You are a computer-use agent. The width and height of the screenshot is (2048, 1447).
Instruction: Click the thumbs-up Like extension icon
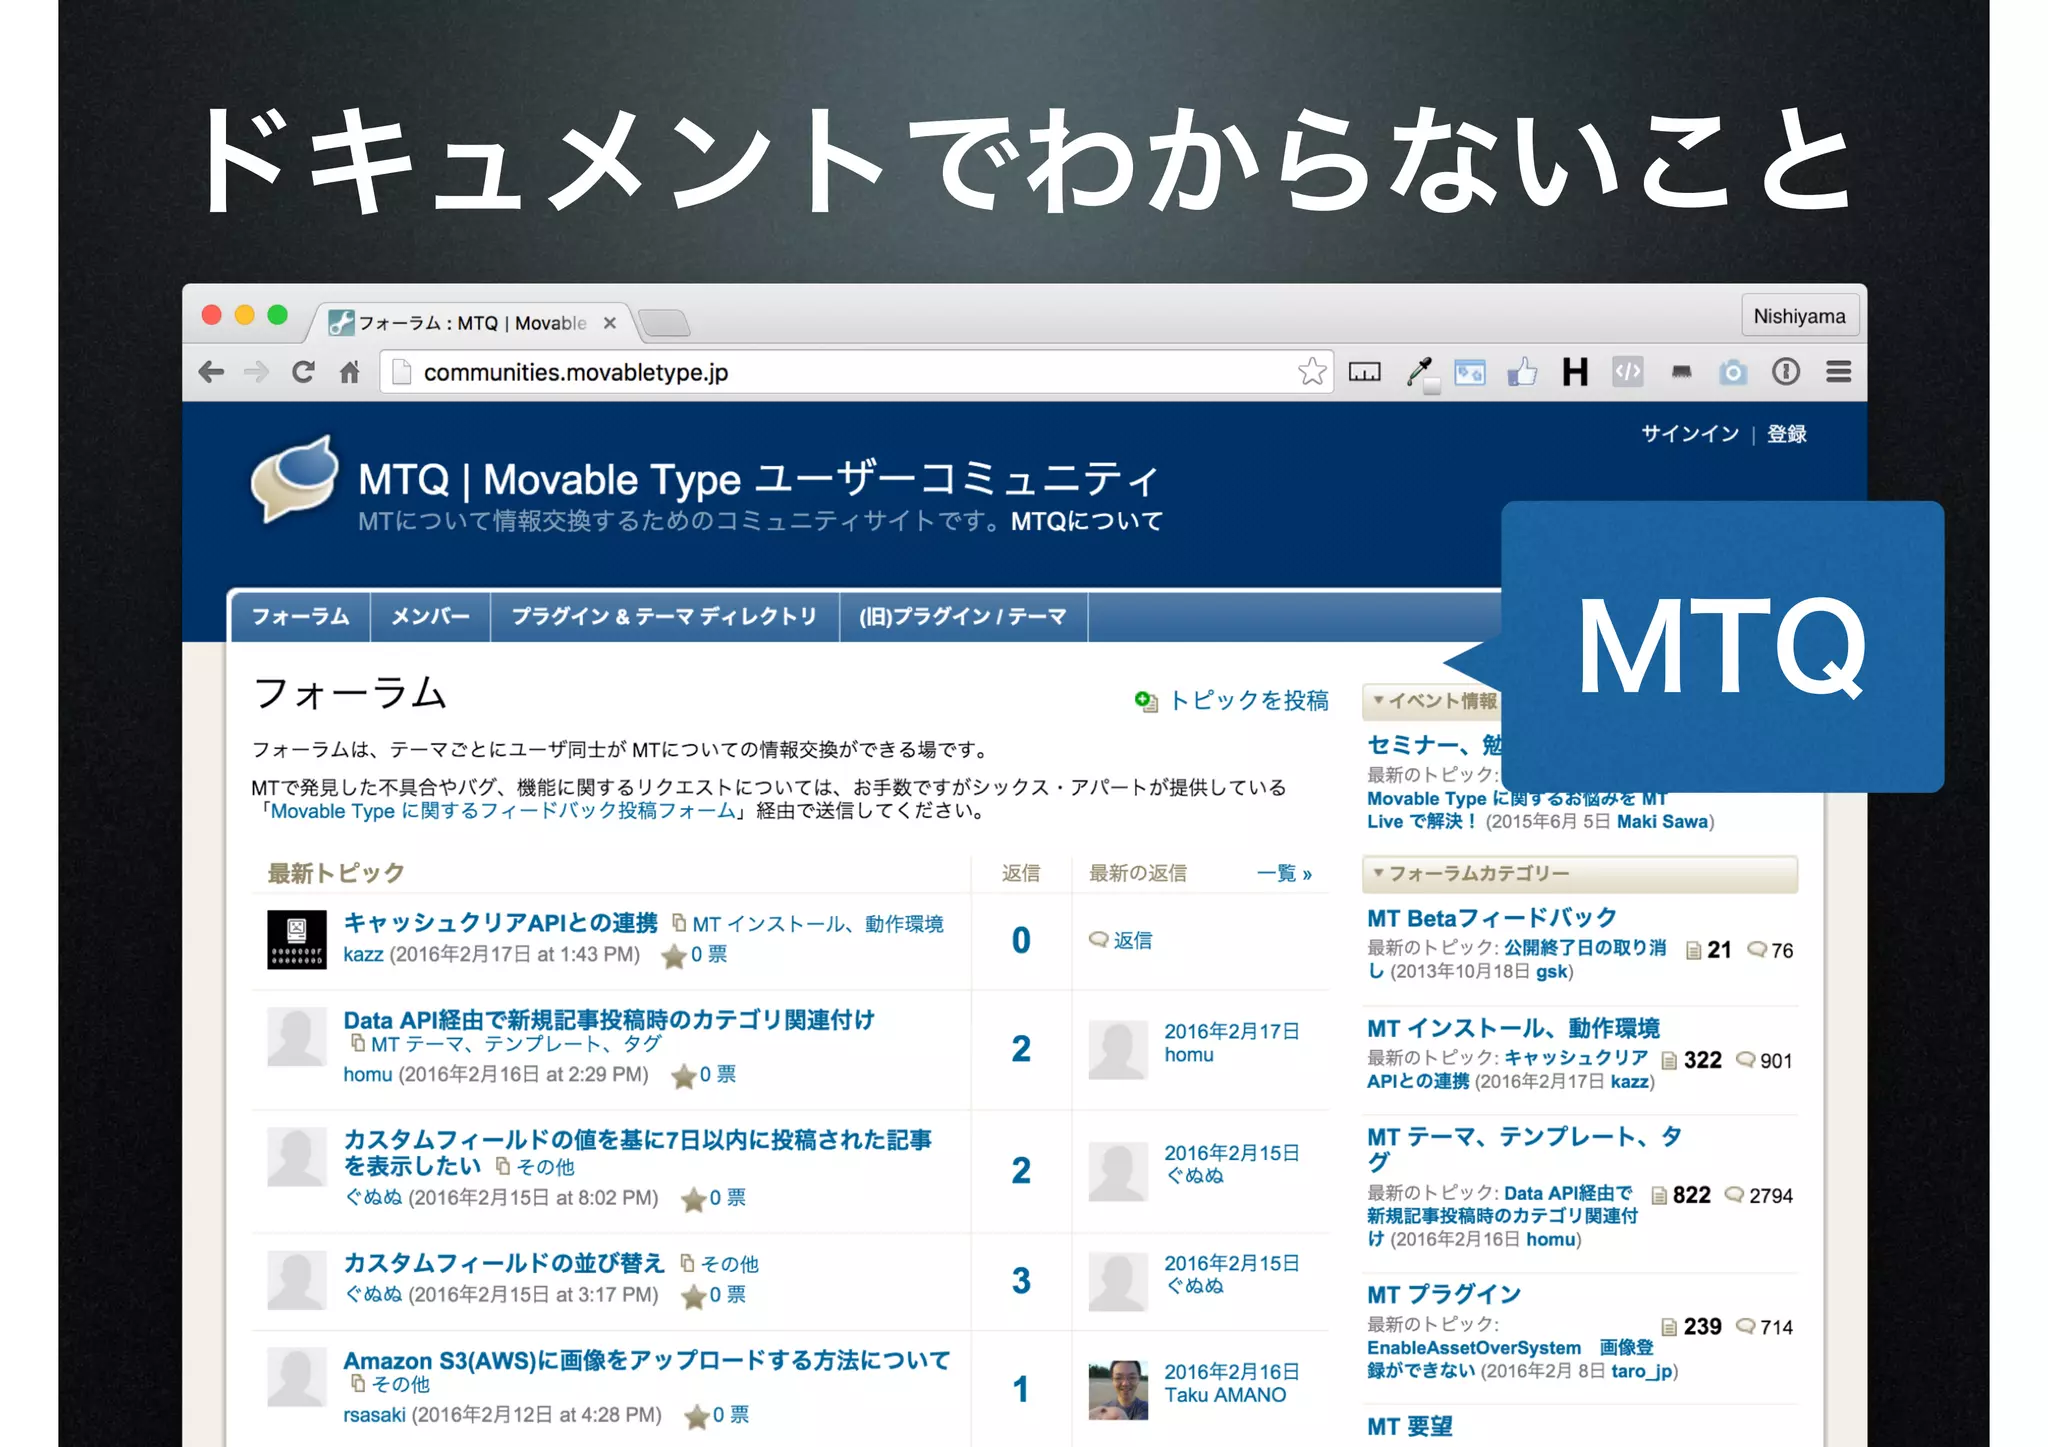pos(1523,372)
